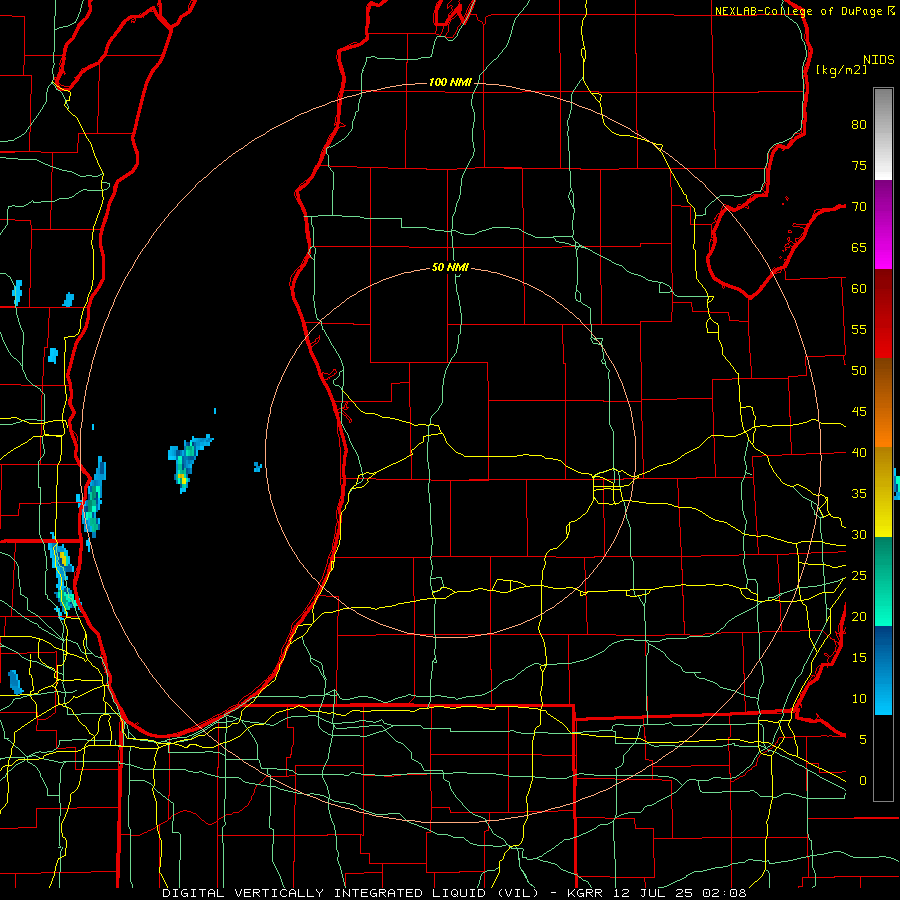Click the 65 value on the VIL scale
This screenshot has height=900, width=900.
tap(859, 248)
